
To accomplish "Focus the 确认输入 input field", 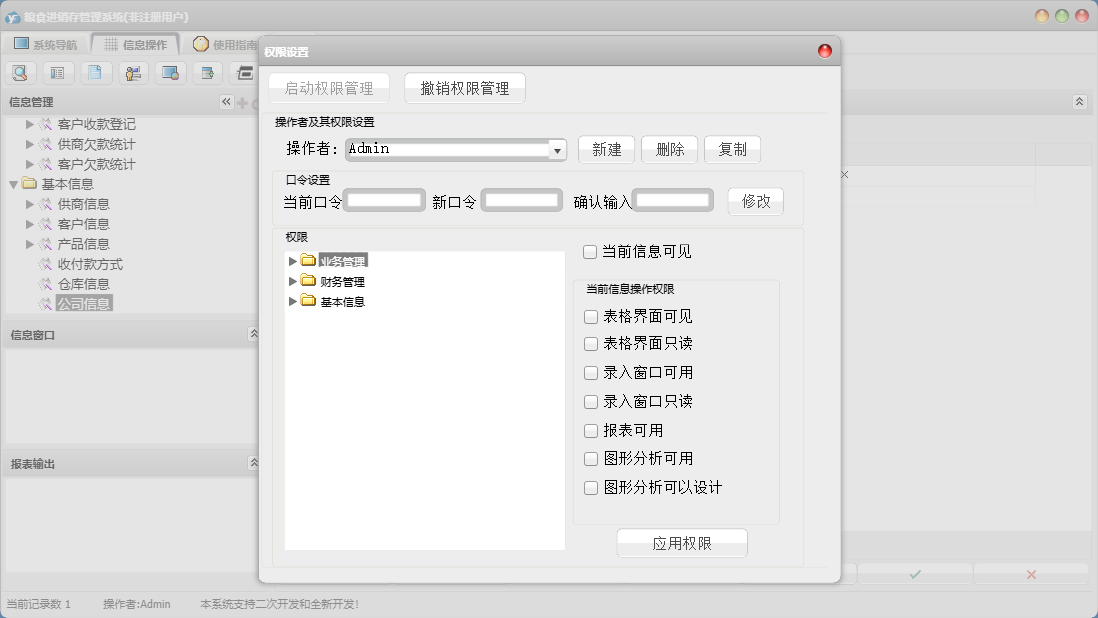I will click(673, 200).
